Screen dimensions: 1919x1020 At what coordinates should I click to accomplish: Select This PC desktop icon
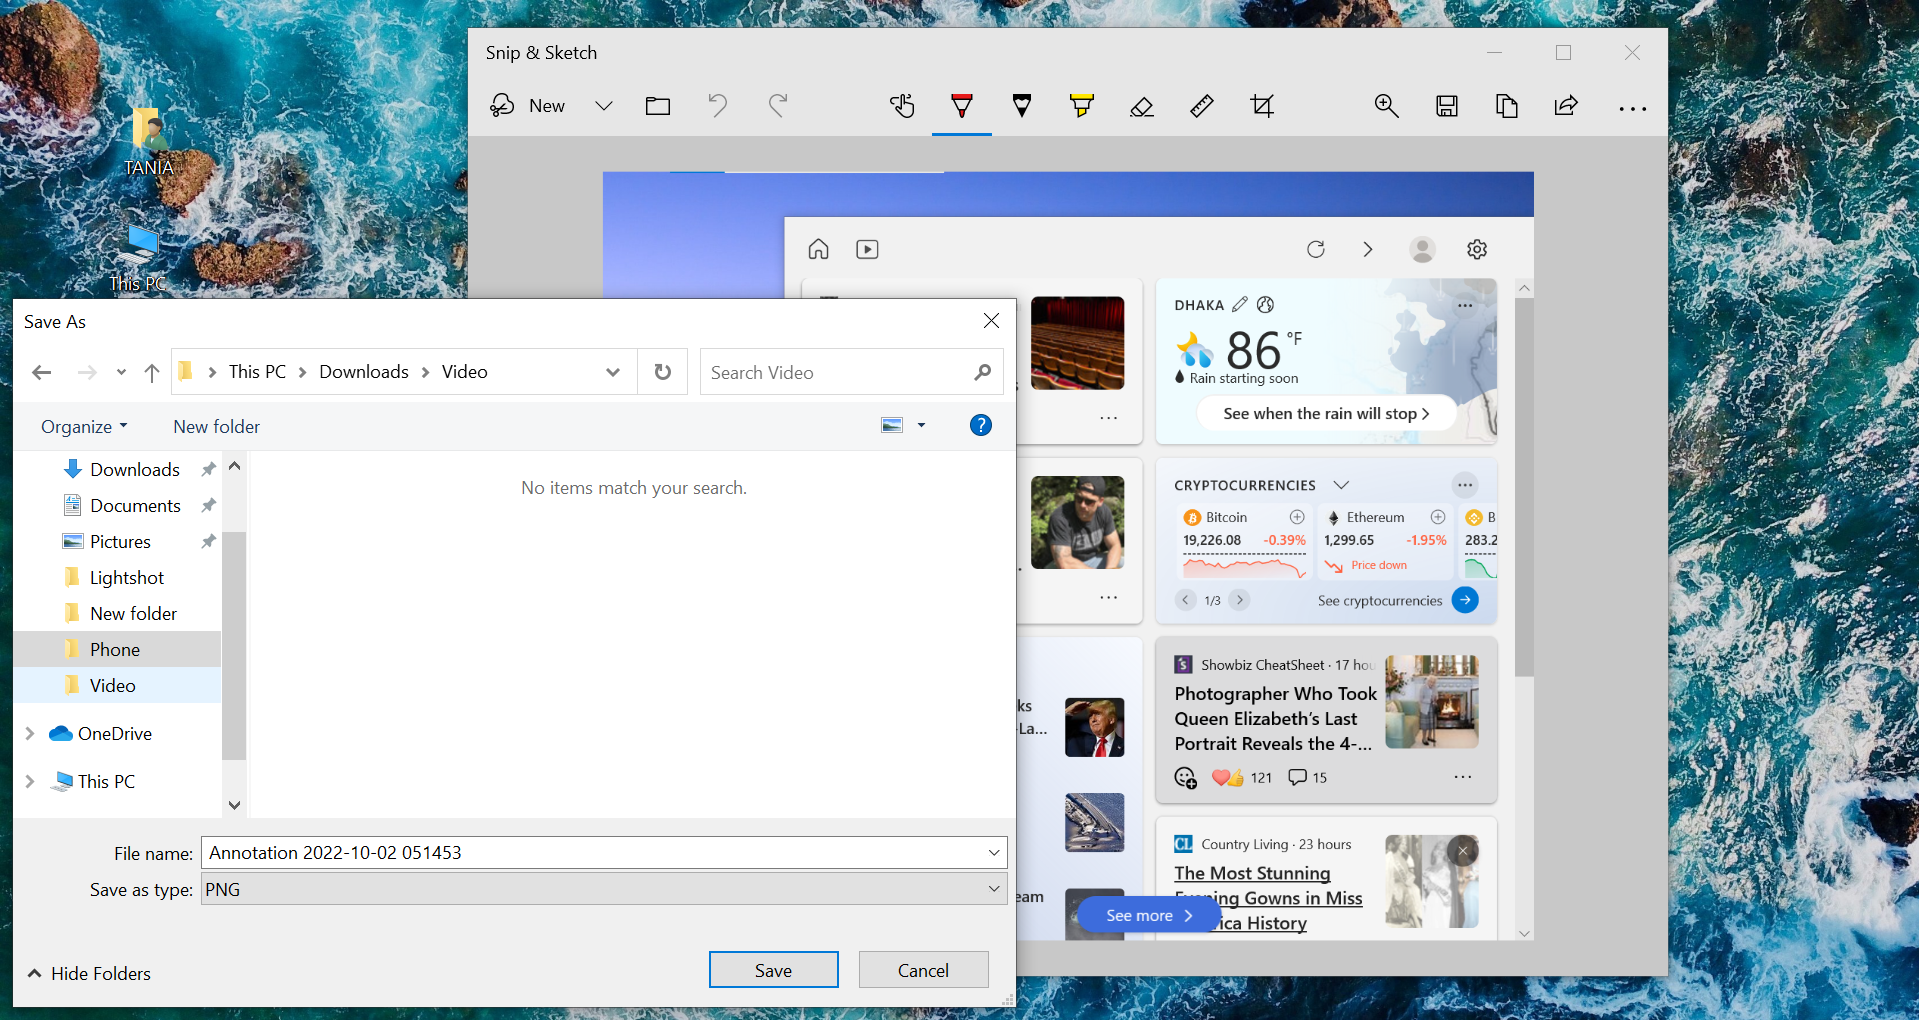pyautogui.click(x=138, y=258)
